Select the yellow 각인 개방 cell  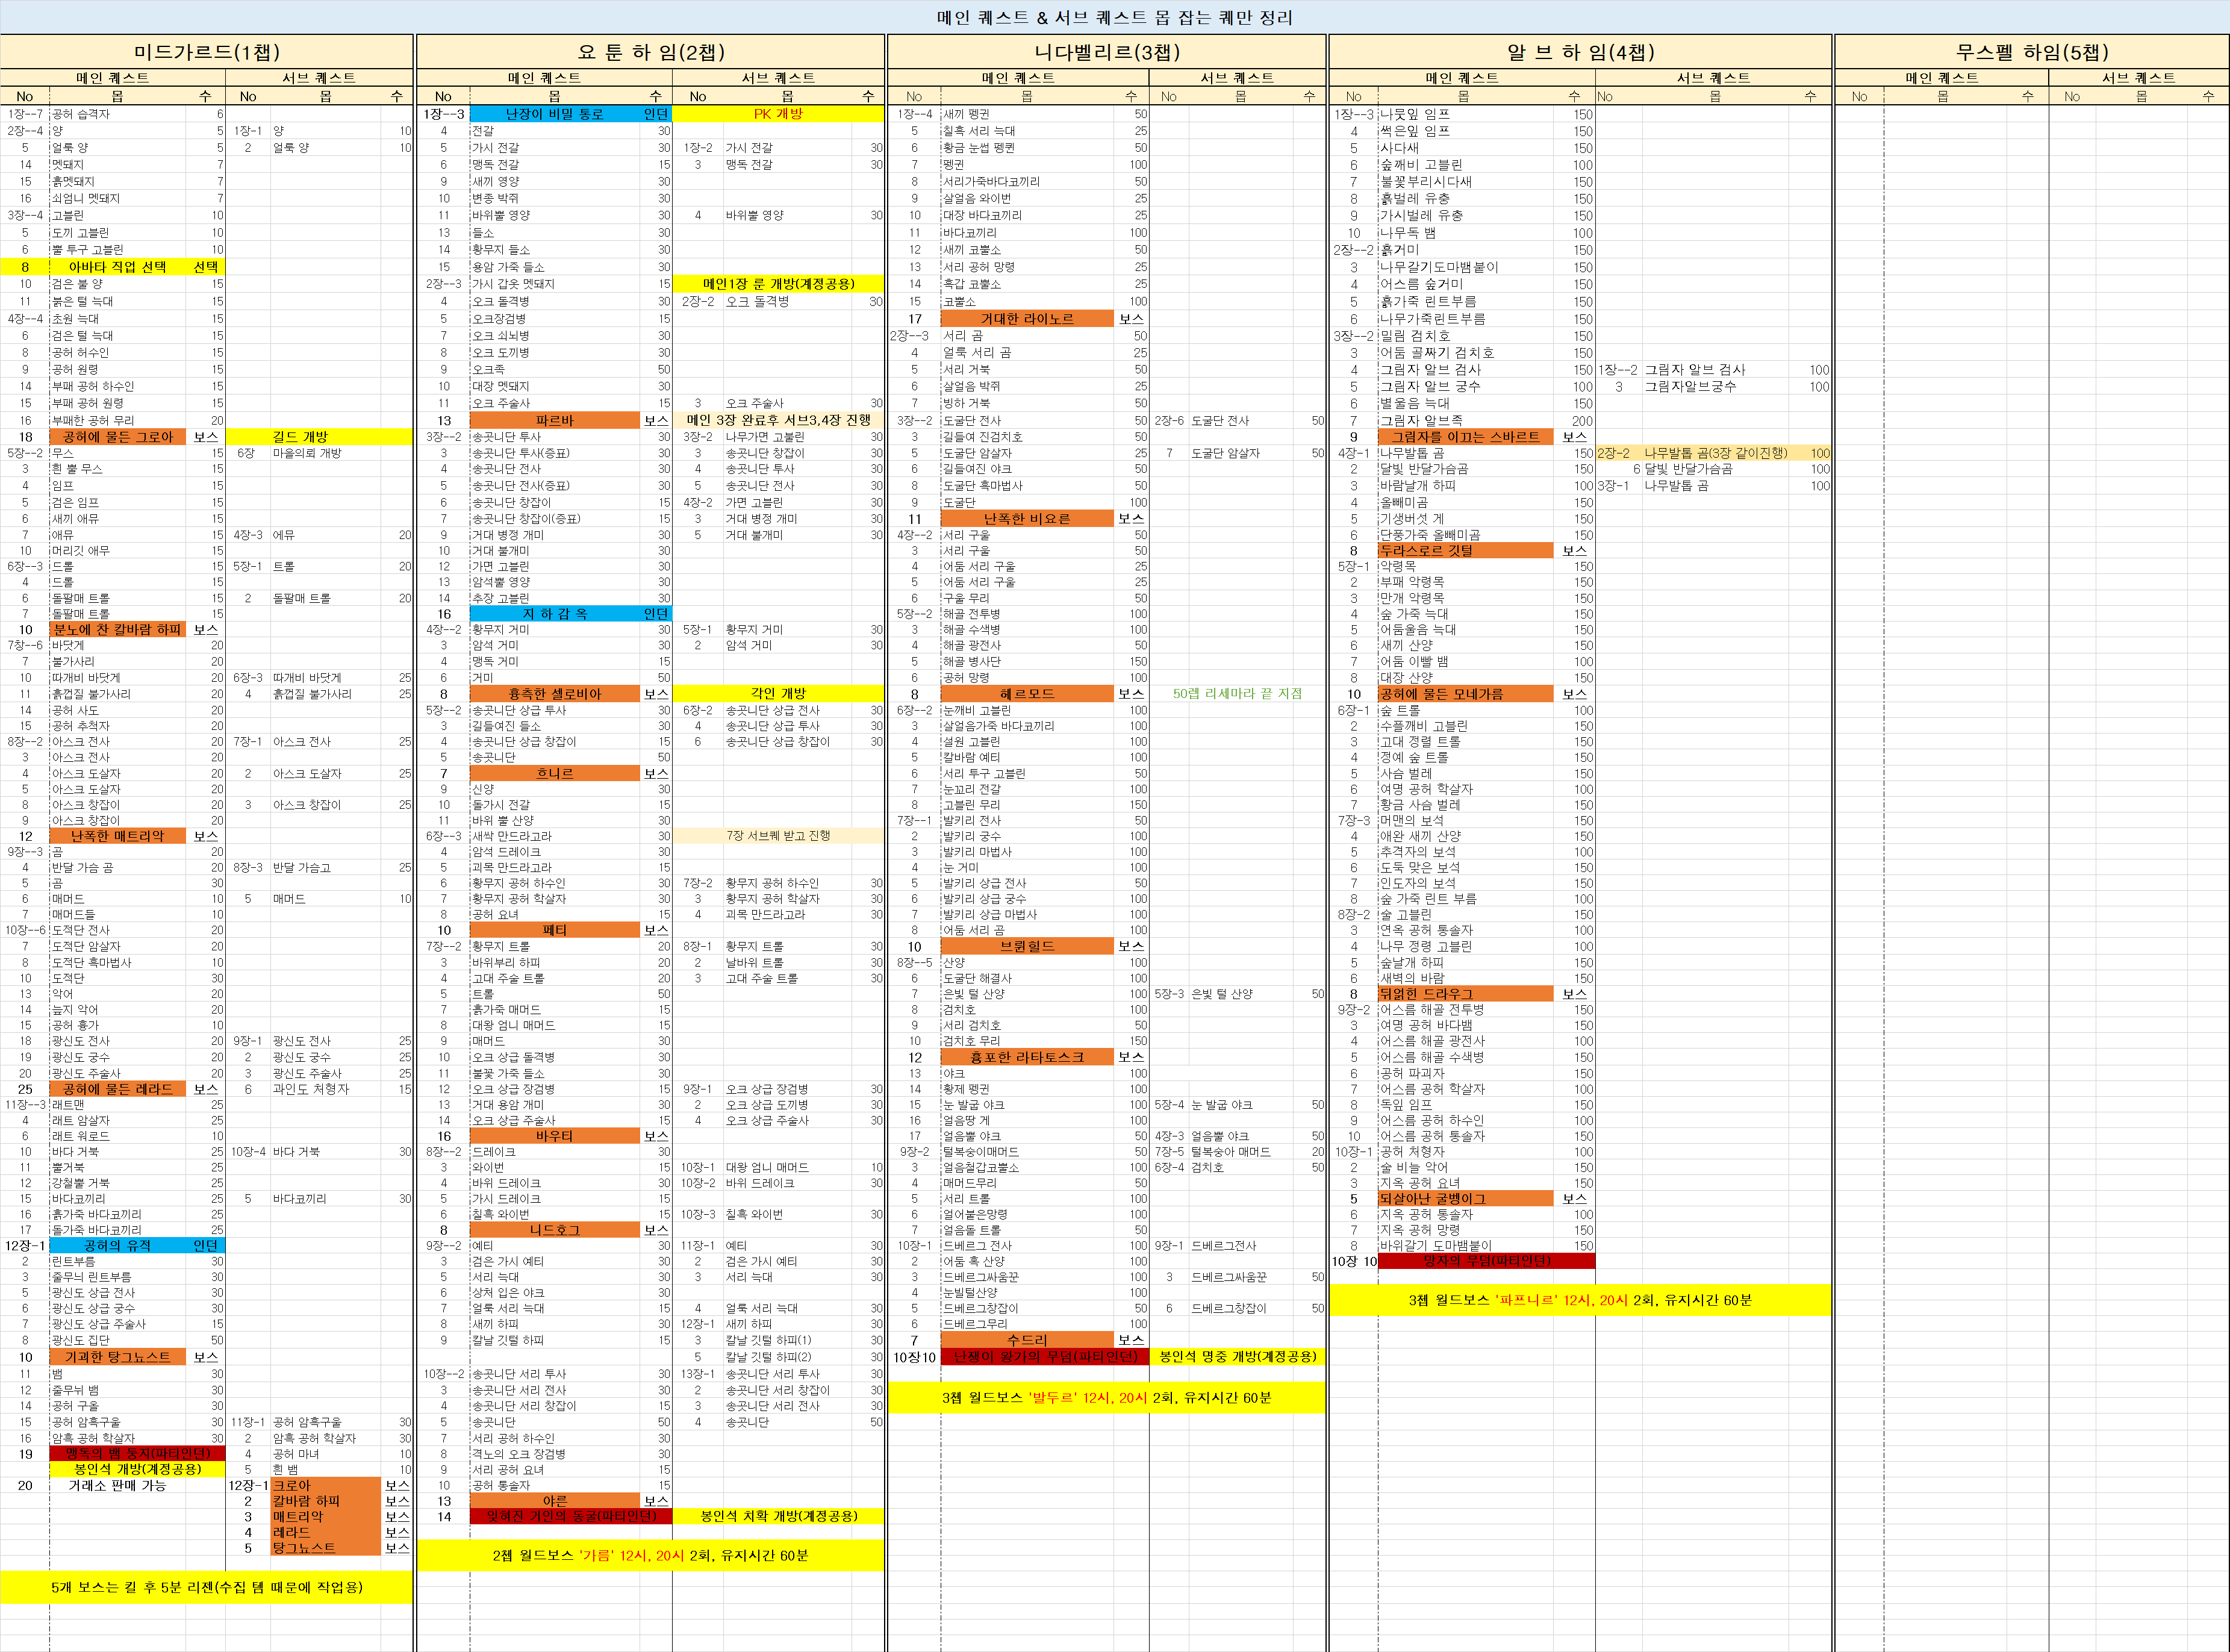point(778,693)
